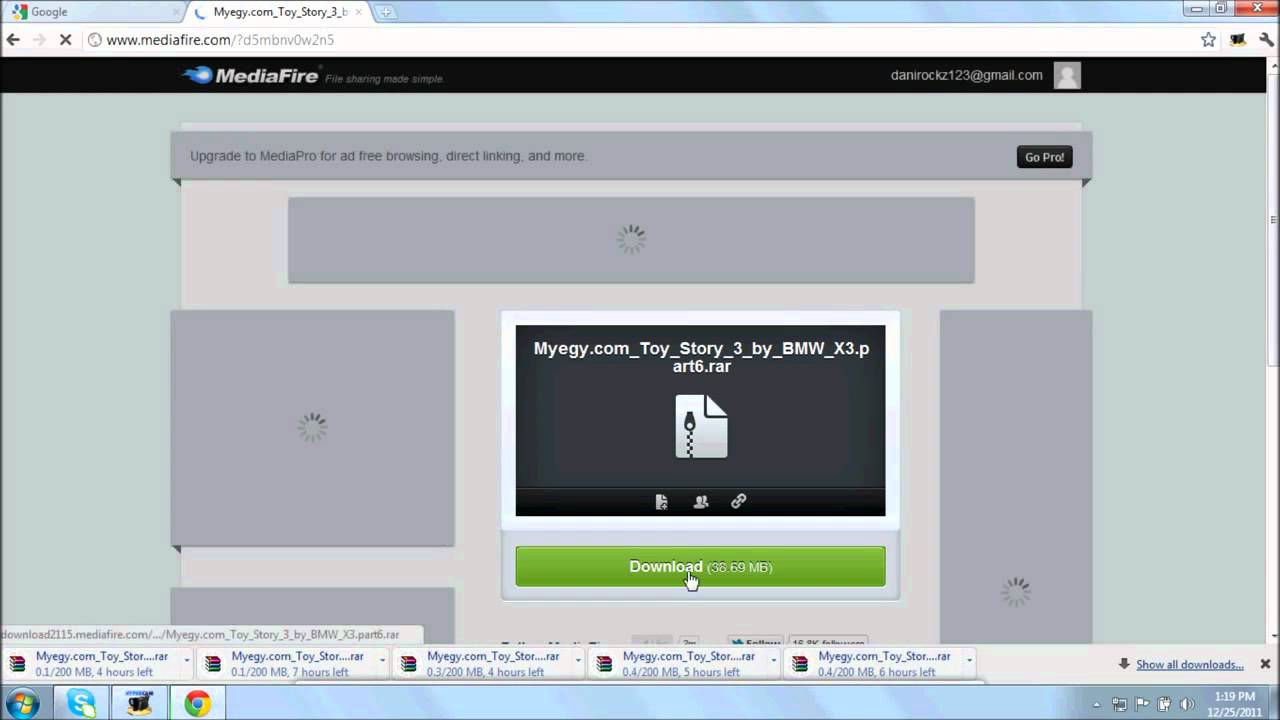The width and height of the screenshot is (1280, 720).
Task: Expand options arrow for the 5 hours left download
Action: pyautogui.click(x=773, y=661)
